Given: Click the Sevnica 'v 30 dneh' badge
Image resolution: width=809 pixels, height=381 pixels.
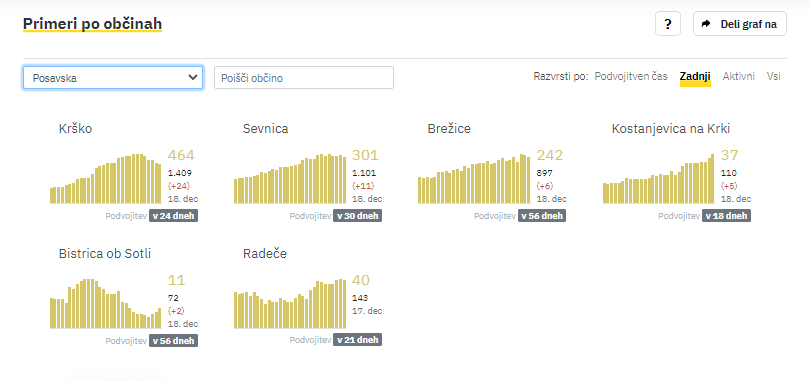Looking at the screenshot, I should click(x=358, y=216).
